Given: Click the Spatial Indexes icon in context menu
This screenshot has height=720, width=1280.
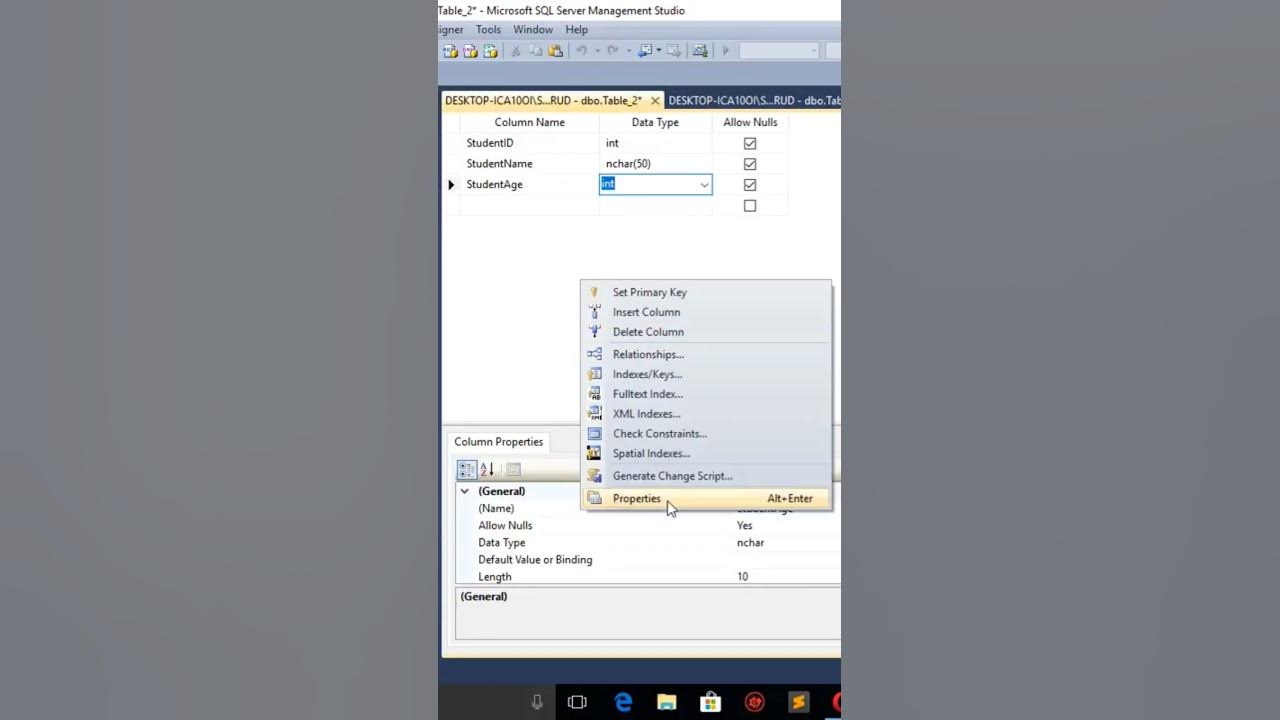Looking at the screenshot, I should click(594, 453).
